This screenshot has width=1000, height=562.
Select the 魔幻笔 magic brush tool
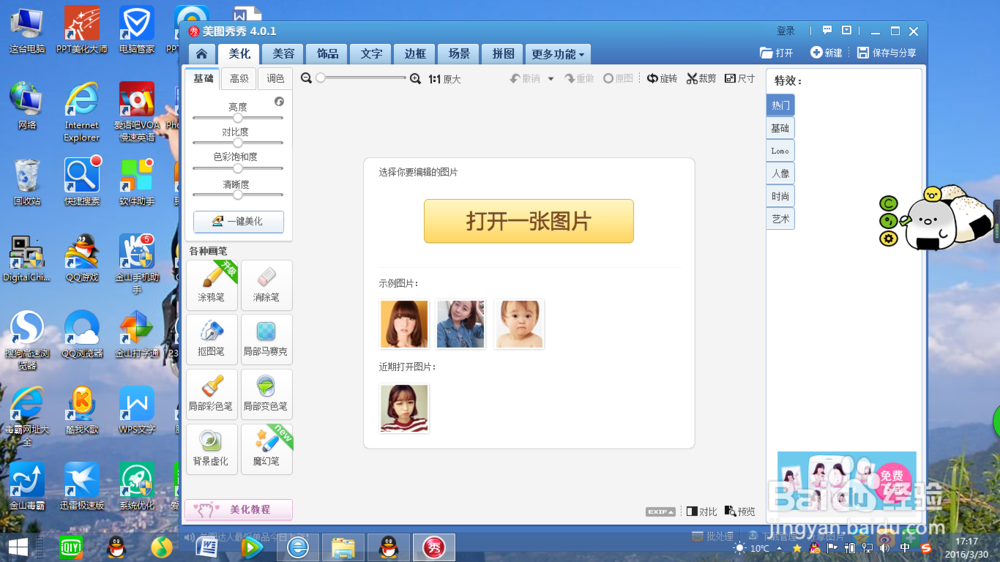click(x=267, y=448)
